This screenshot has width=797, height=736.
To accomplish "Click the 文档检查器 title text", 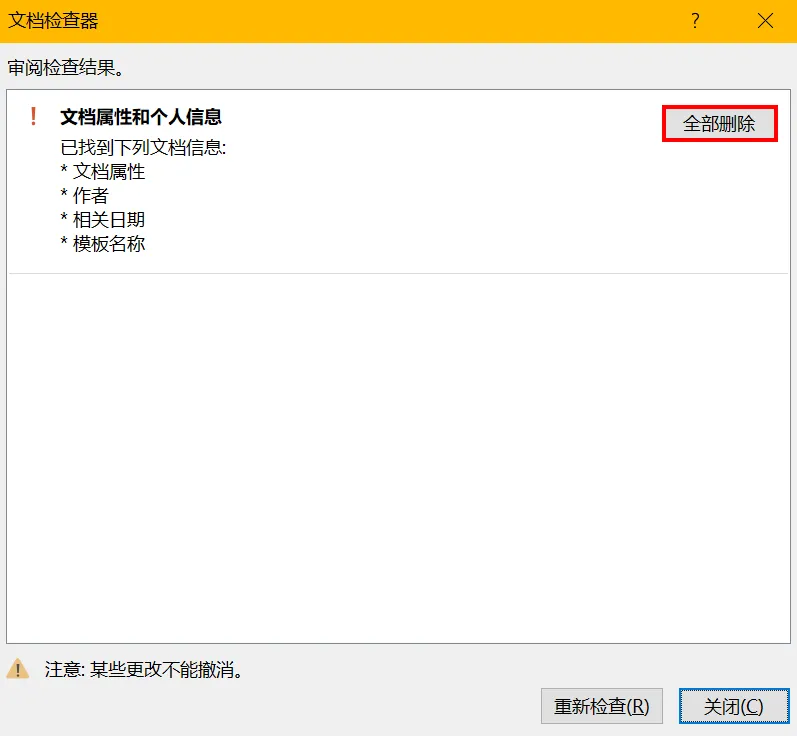I will click(x=53, y=21).
